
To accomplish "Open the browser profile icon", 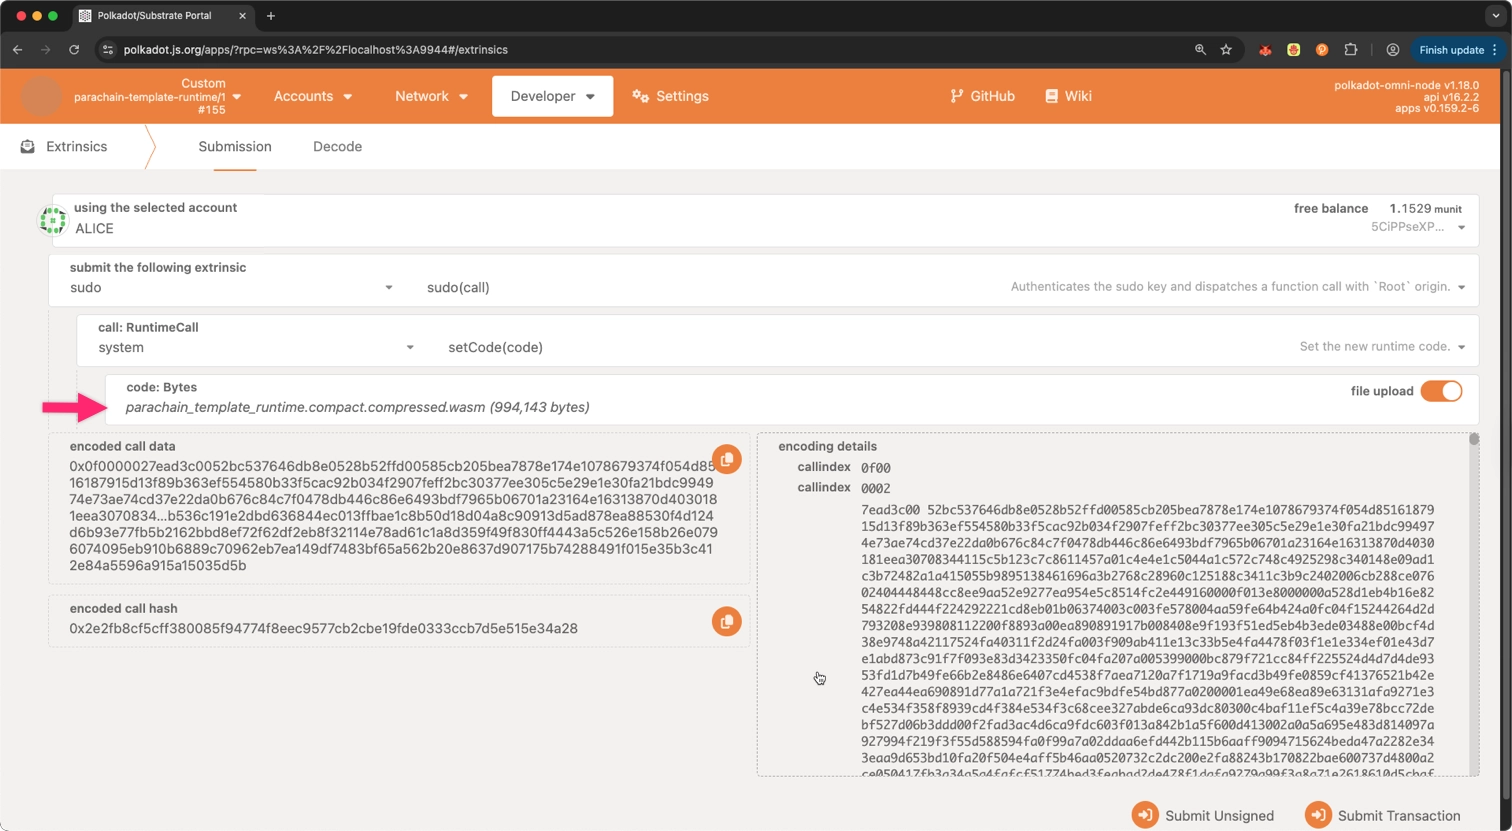I will click(1392, 49).
